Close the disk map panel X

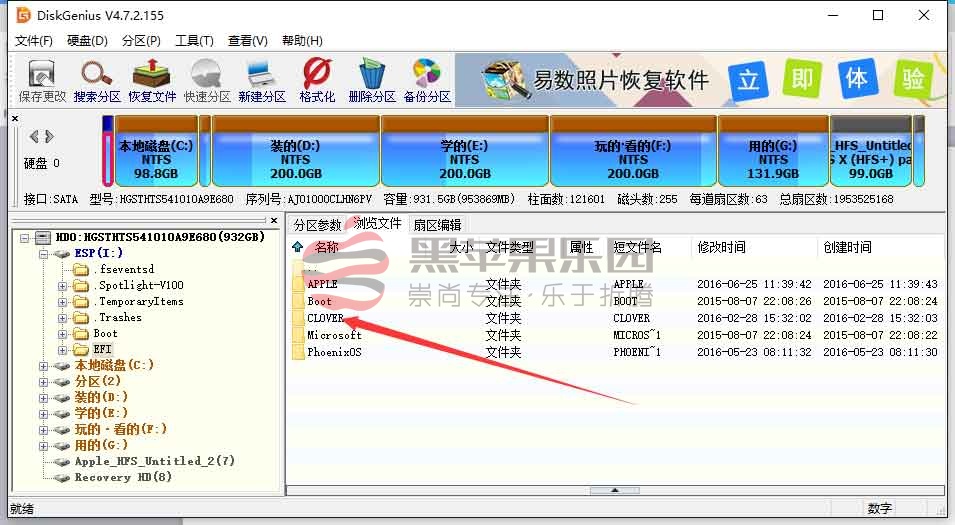coord(15,118)
